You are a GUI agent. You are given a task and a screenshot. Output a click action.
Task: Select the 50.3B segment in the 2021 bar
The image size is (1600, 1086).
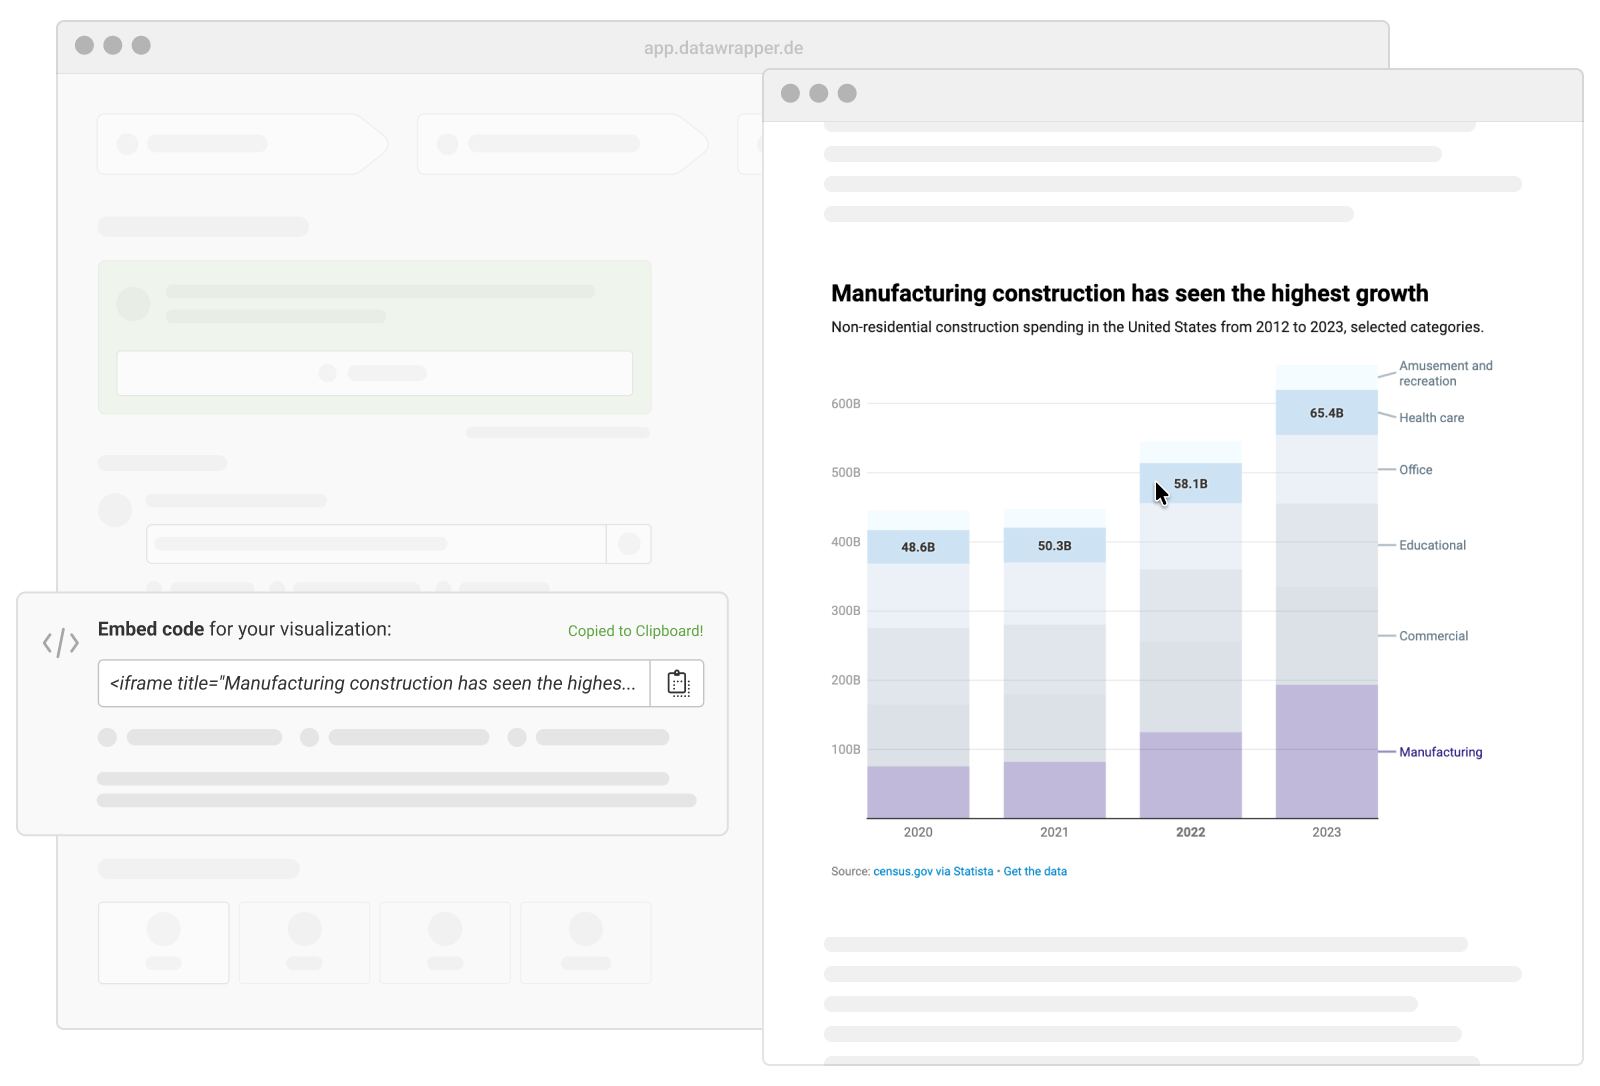click(x=1054, y=546)
